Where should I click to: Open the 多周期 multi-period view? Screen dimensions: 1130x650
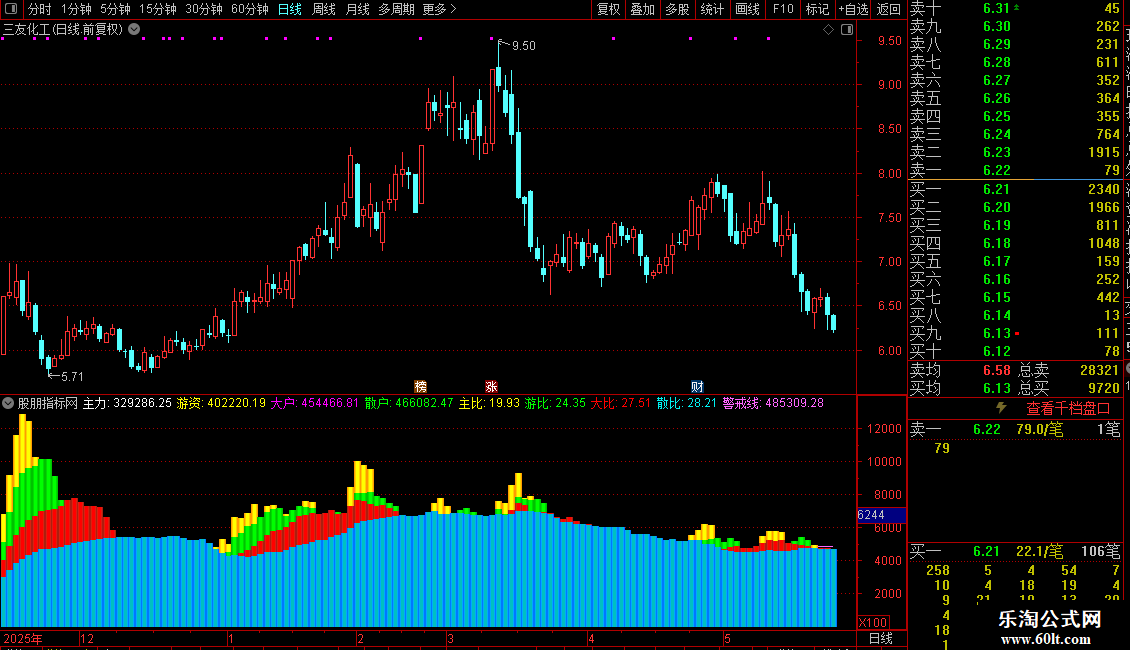tap(396, 9)
